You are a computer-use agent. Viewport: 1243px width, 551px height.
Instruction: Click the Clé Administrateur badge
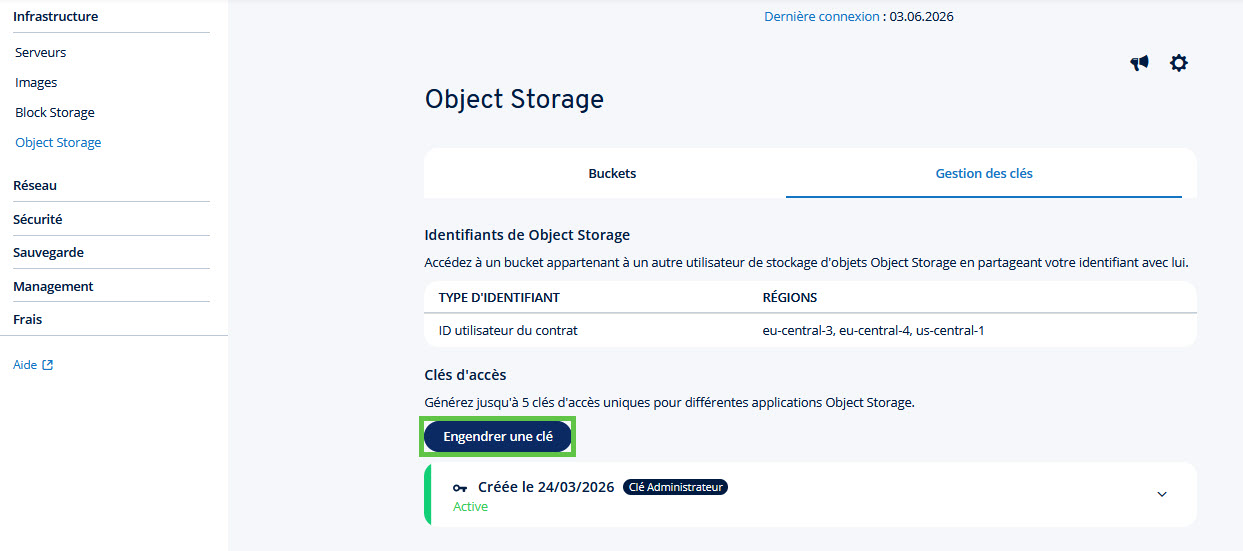675,487
